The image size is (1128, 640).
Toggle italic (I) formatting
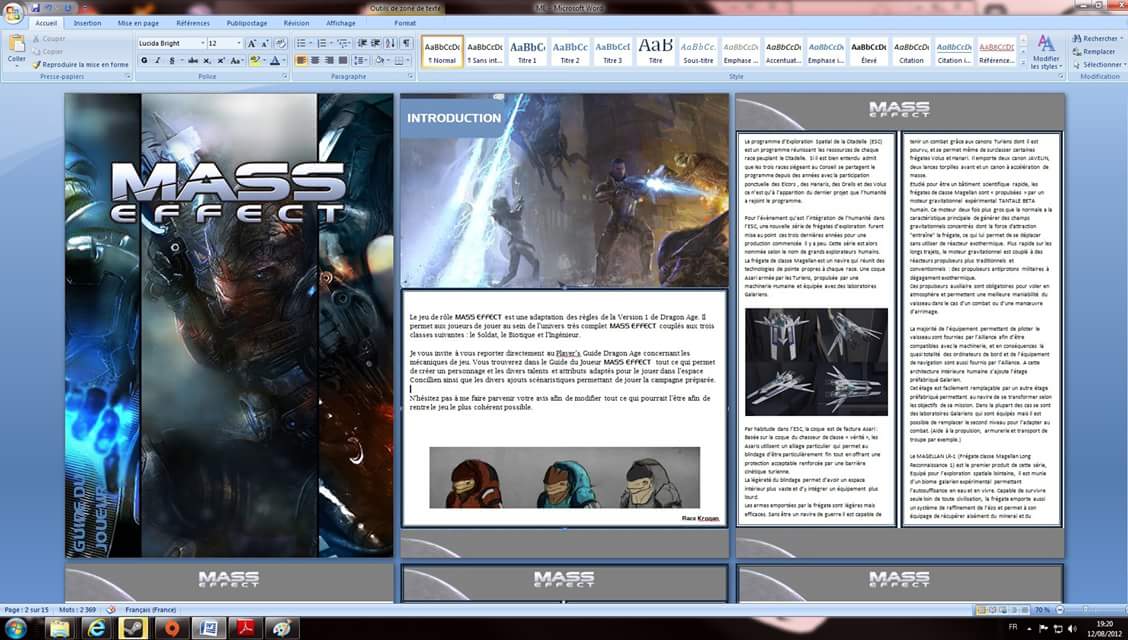pos(158,60)
